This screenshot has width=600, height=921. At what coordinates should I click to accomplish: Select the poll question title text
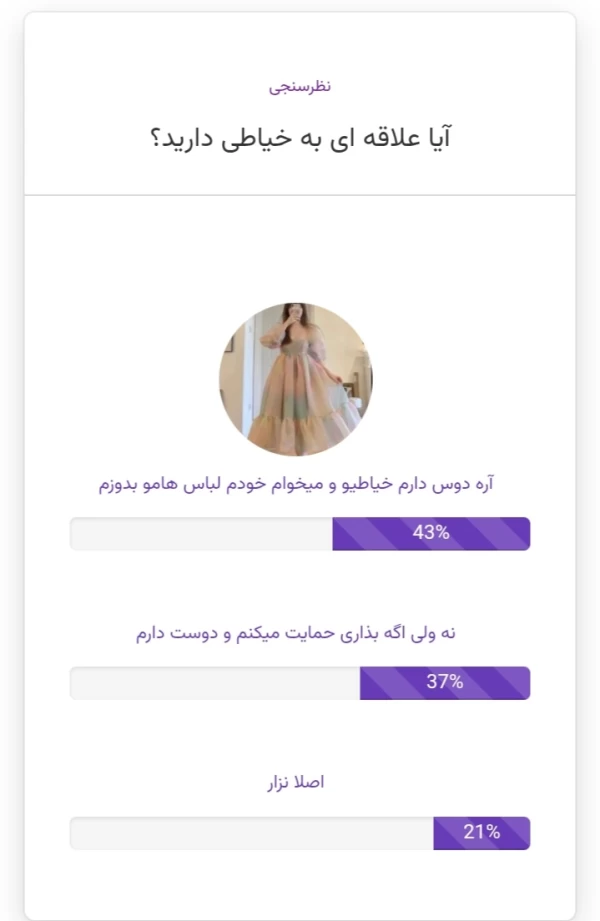click(x=299, y=137)
